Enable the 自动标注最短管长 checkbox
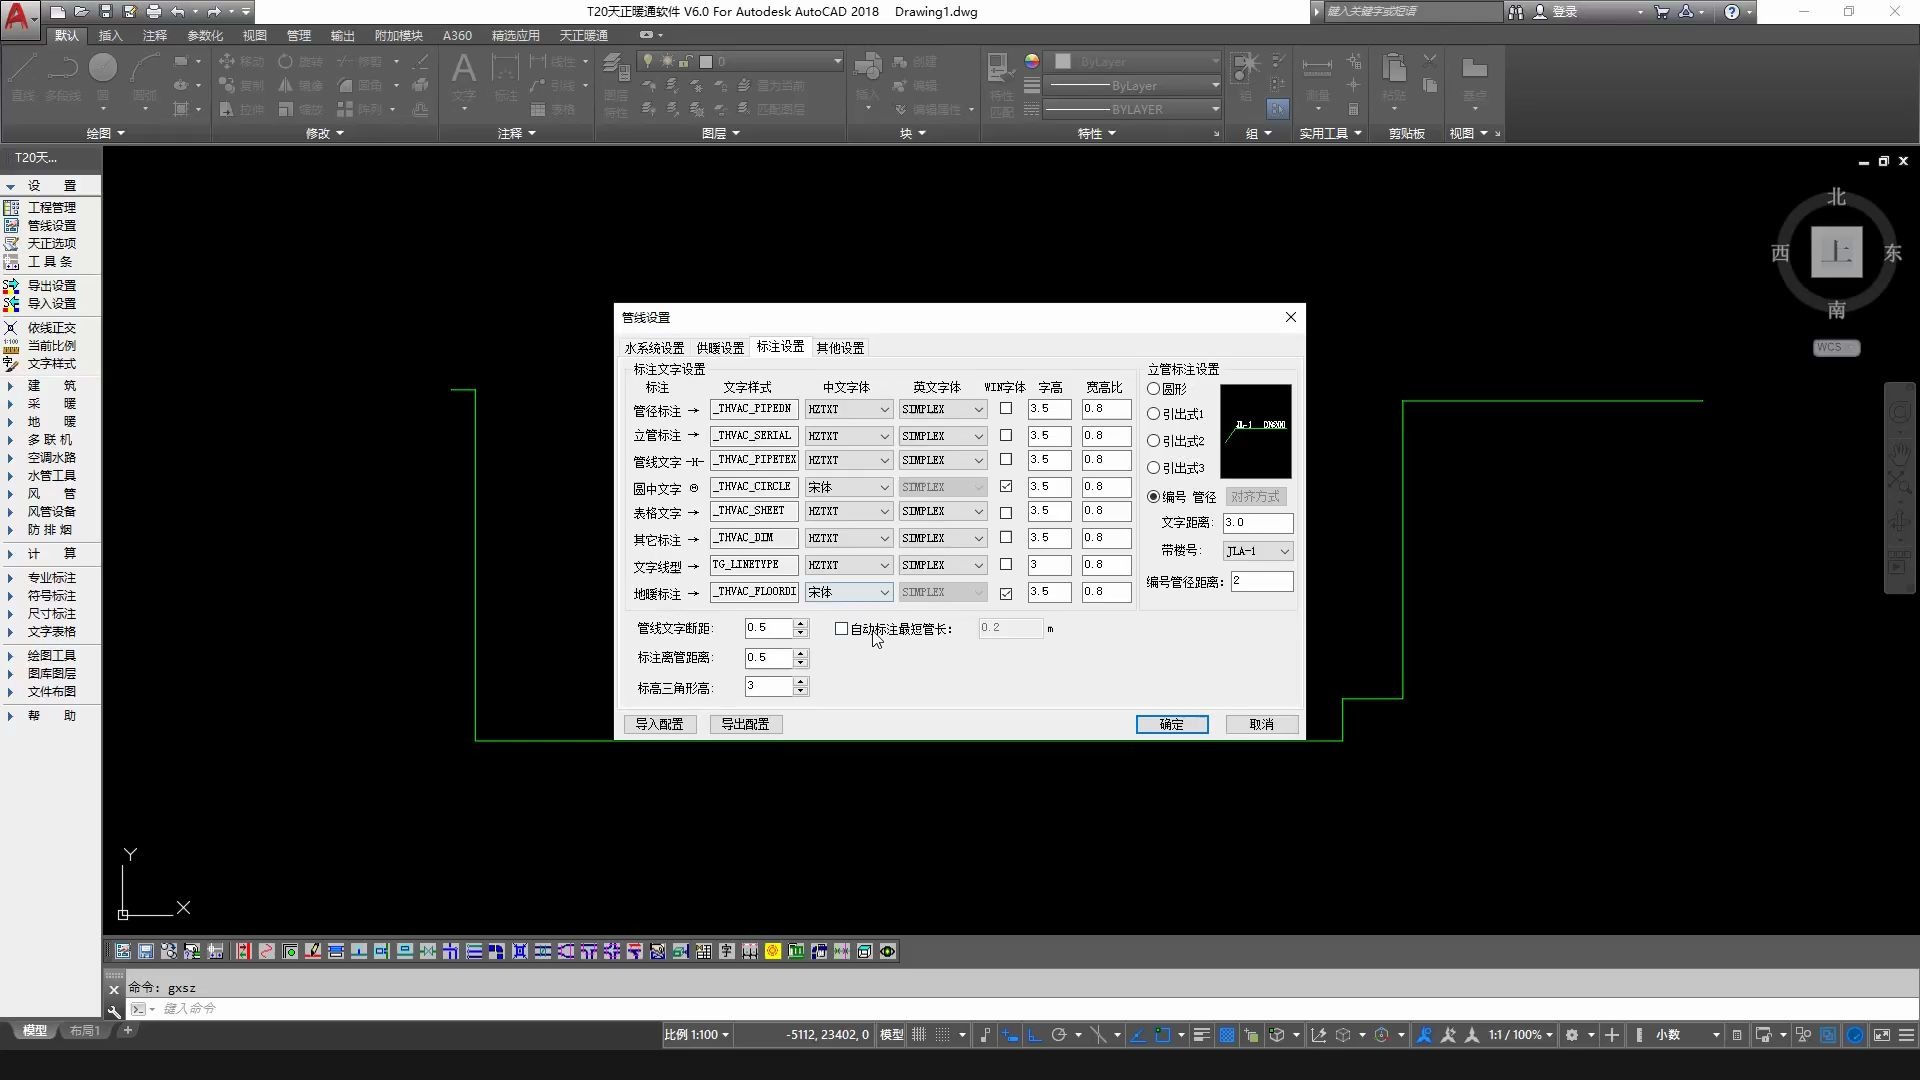The image size is (1920, 1080). click(841, 628)
